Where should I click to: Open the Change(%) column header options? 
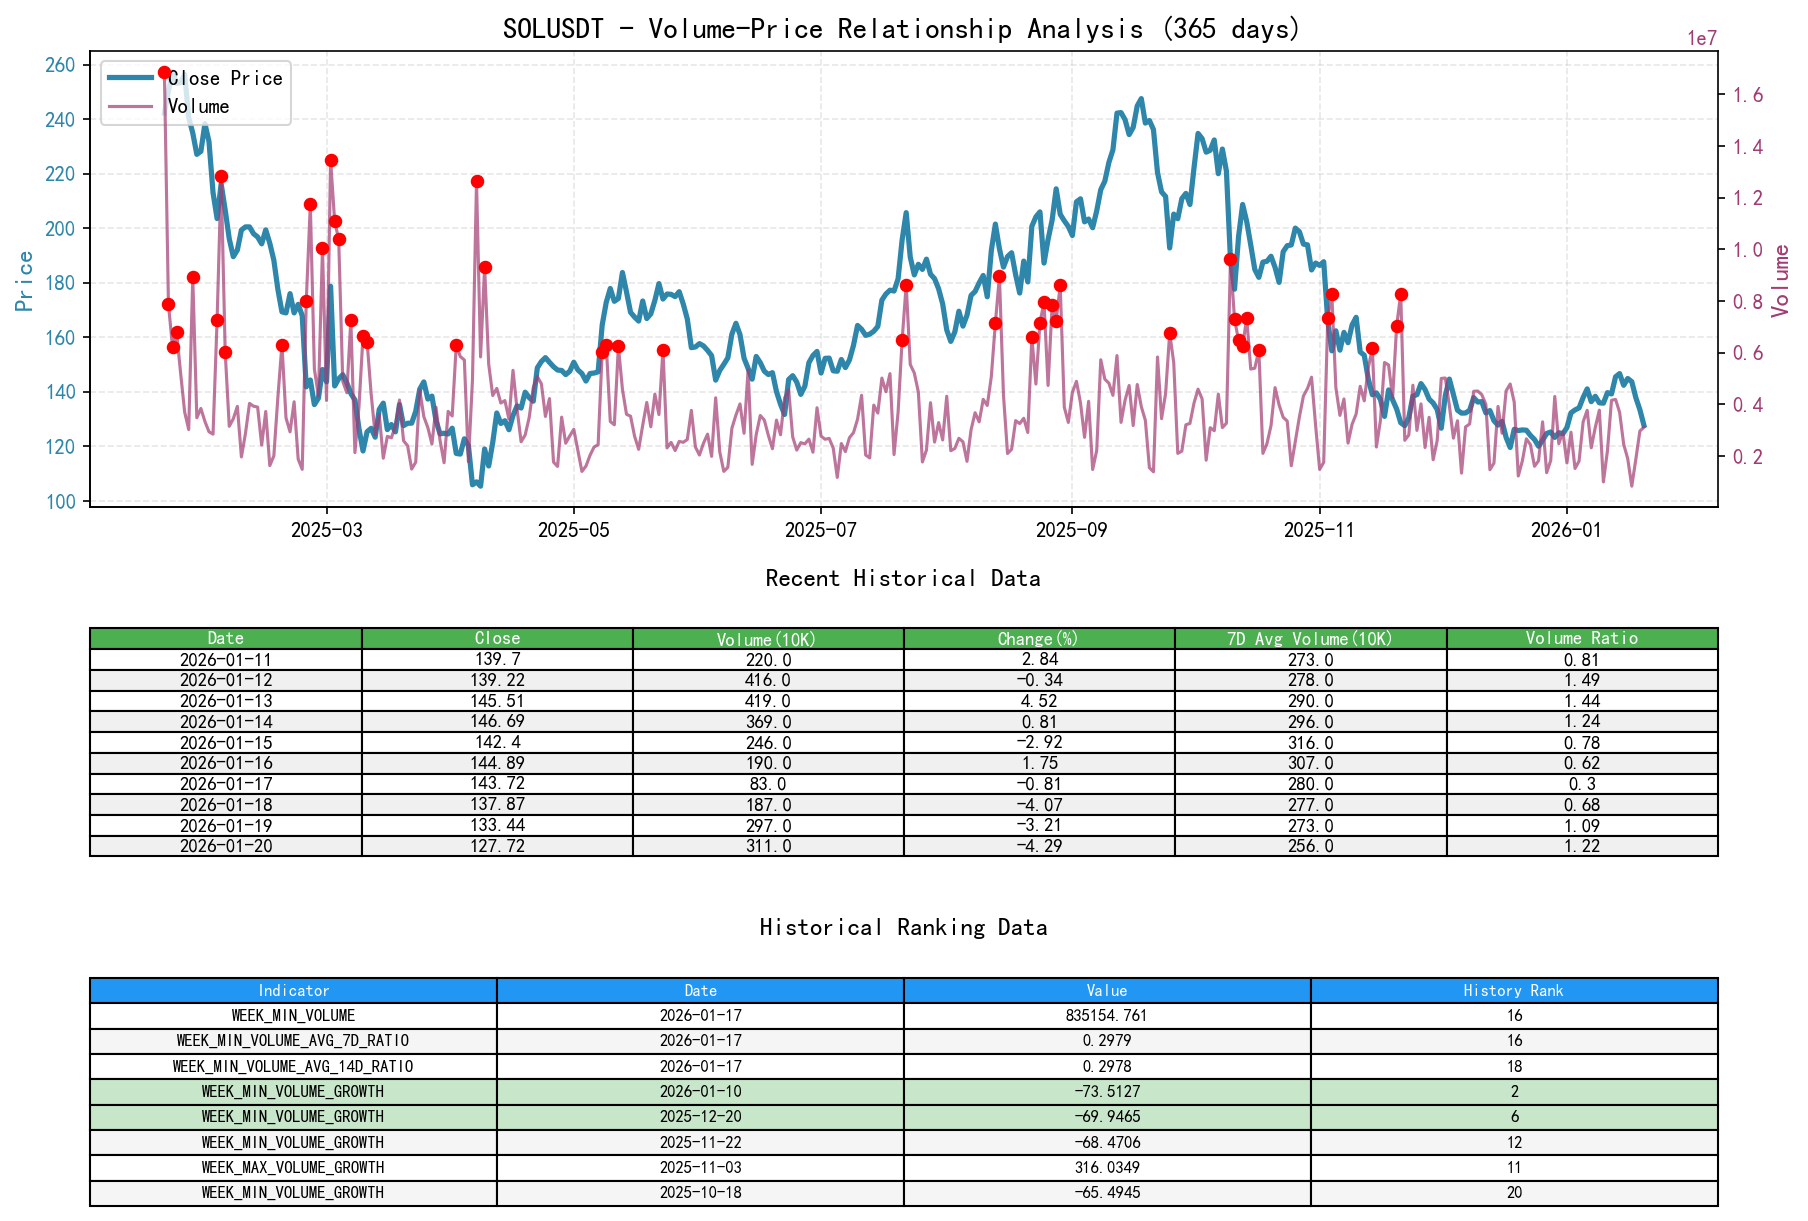click(1040, 637)
